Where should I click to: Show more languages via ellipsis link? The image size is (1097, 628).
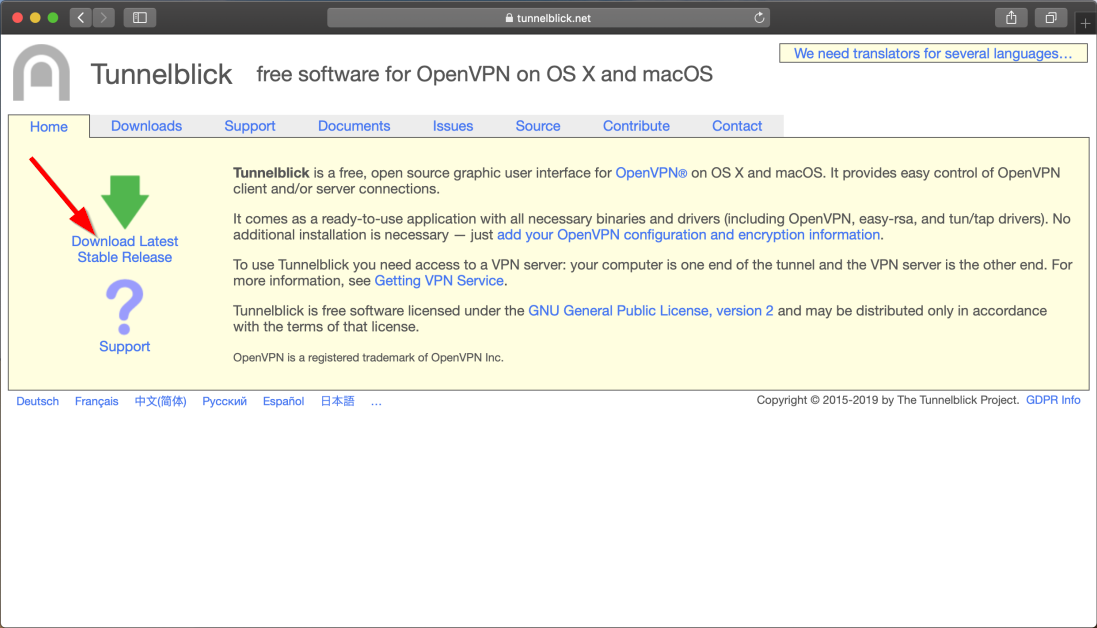[376, 401]
